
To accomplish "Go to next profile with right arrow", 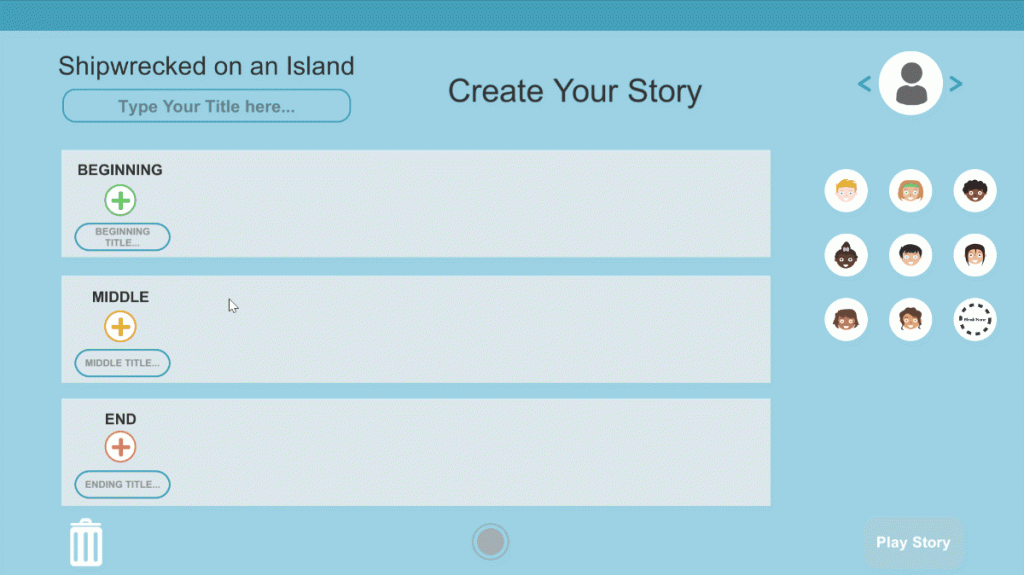I will click(955, 84).
